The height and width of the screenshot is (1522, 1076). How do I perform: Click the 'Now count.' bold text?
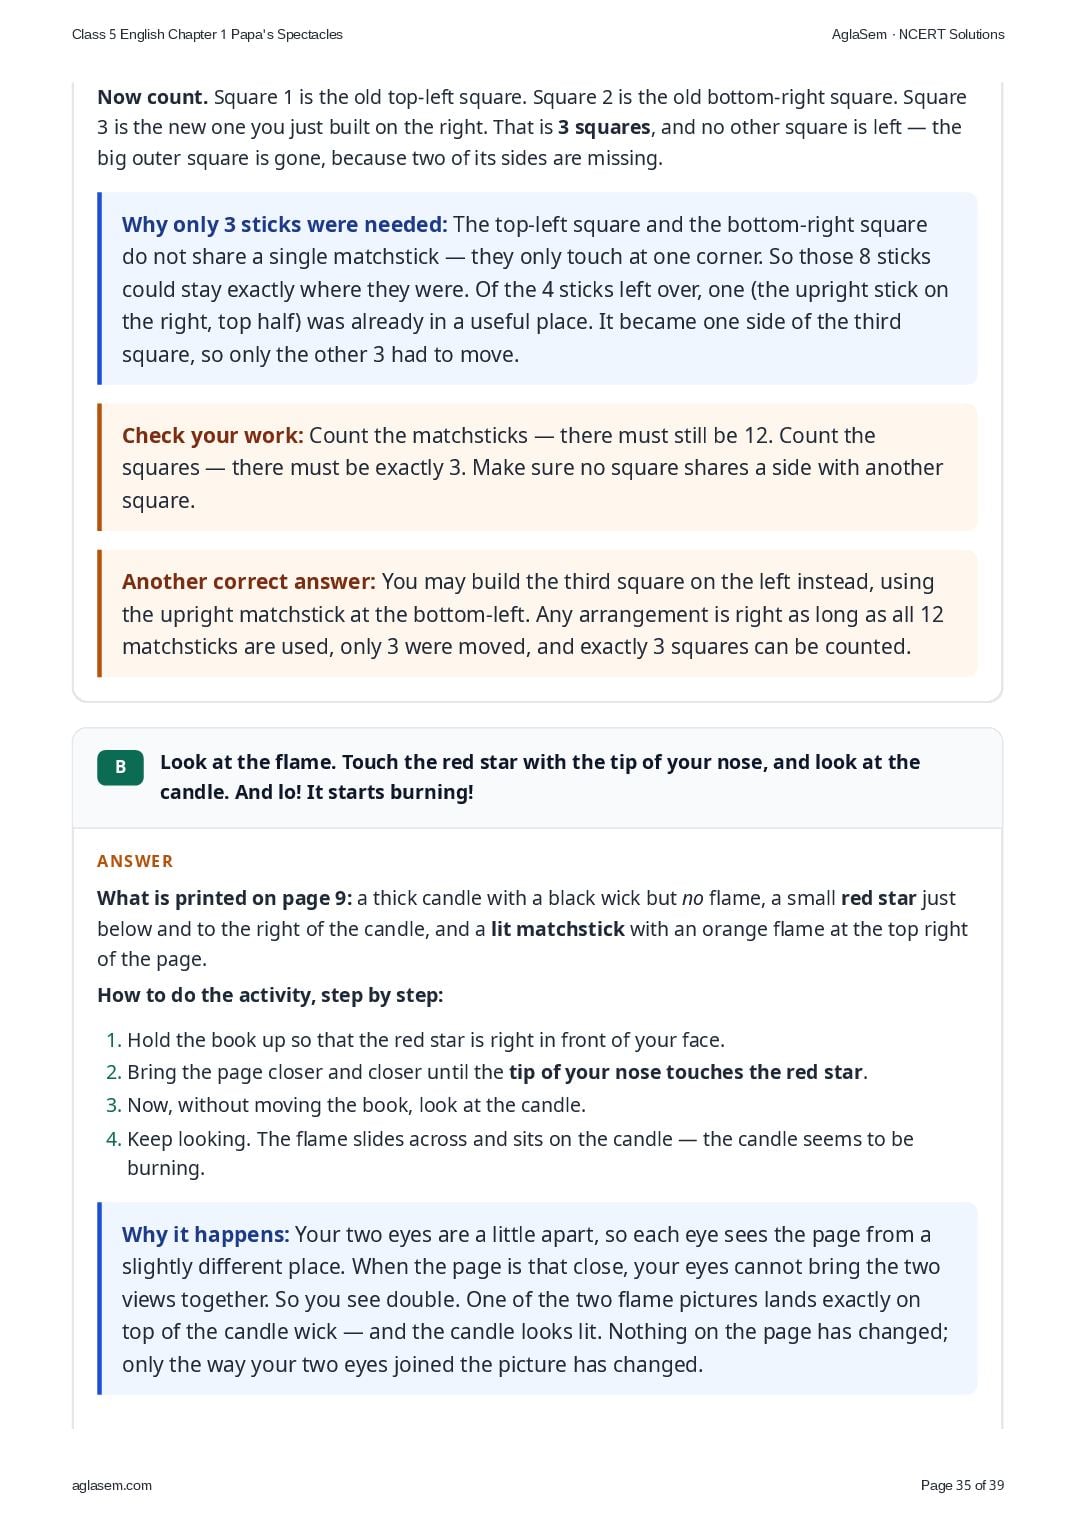coord(152,97)
